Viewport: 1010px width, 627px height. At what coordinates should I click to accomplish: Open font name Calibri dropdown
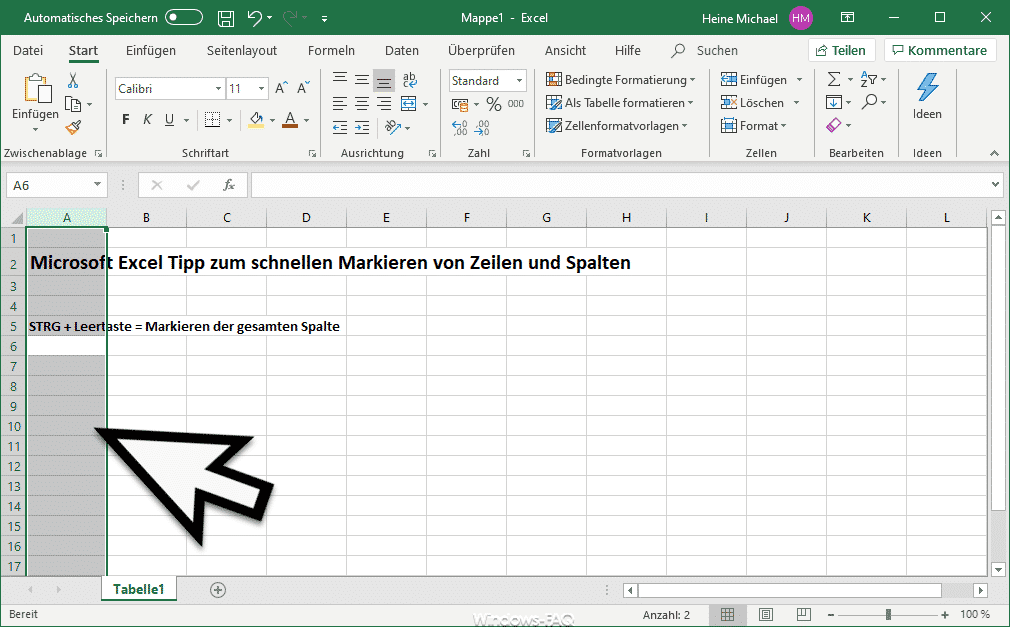click(x=218, y=88)
